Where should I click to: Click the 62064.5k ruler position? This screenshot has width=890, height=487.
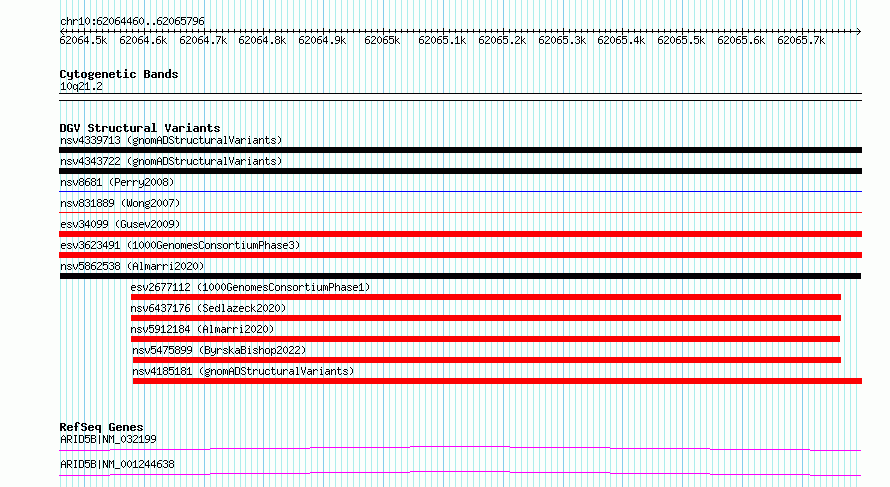83,40
